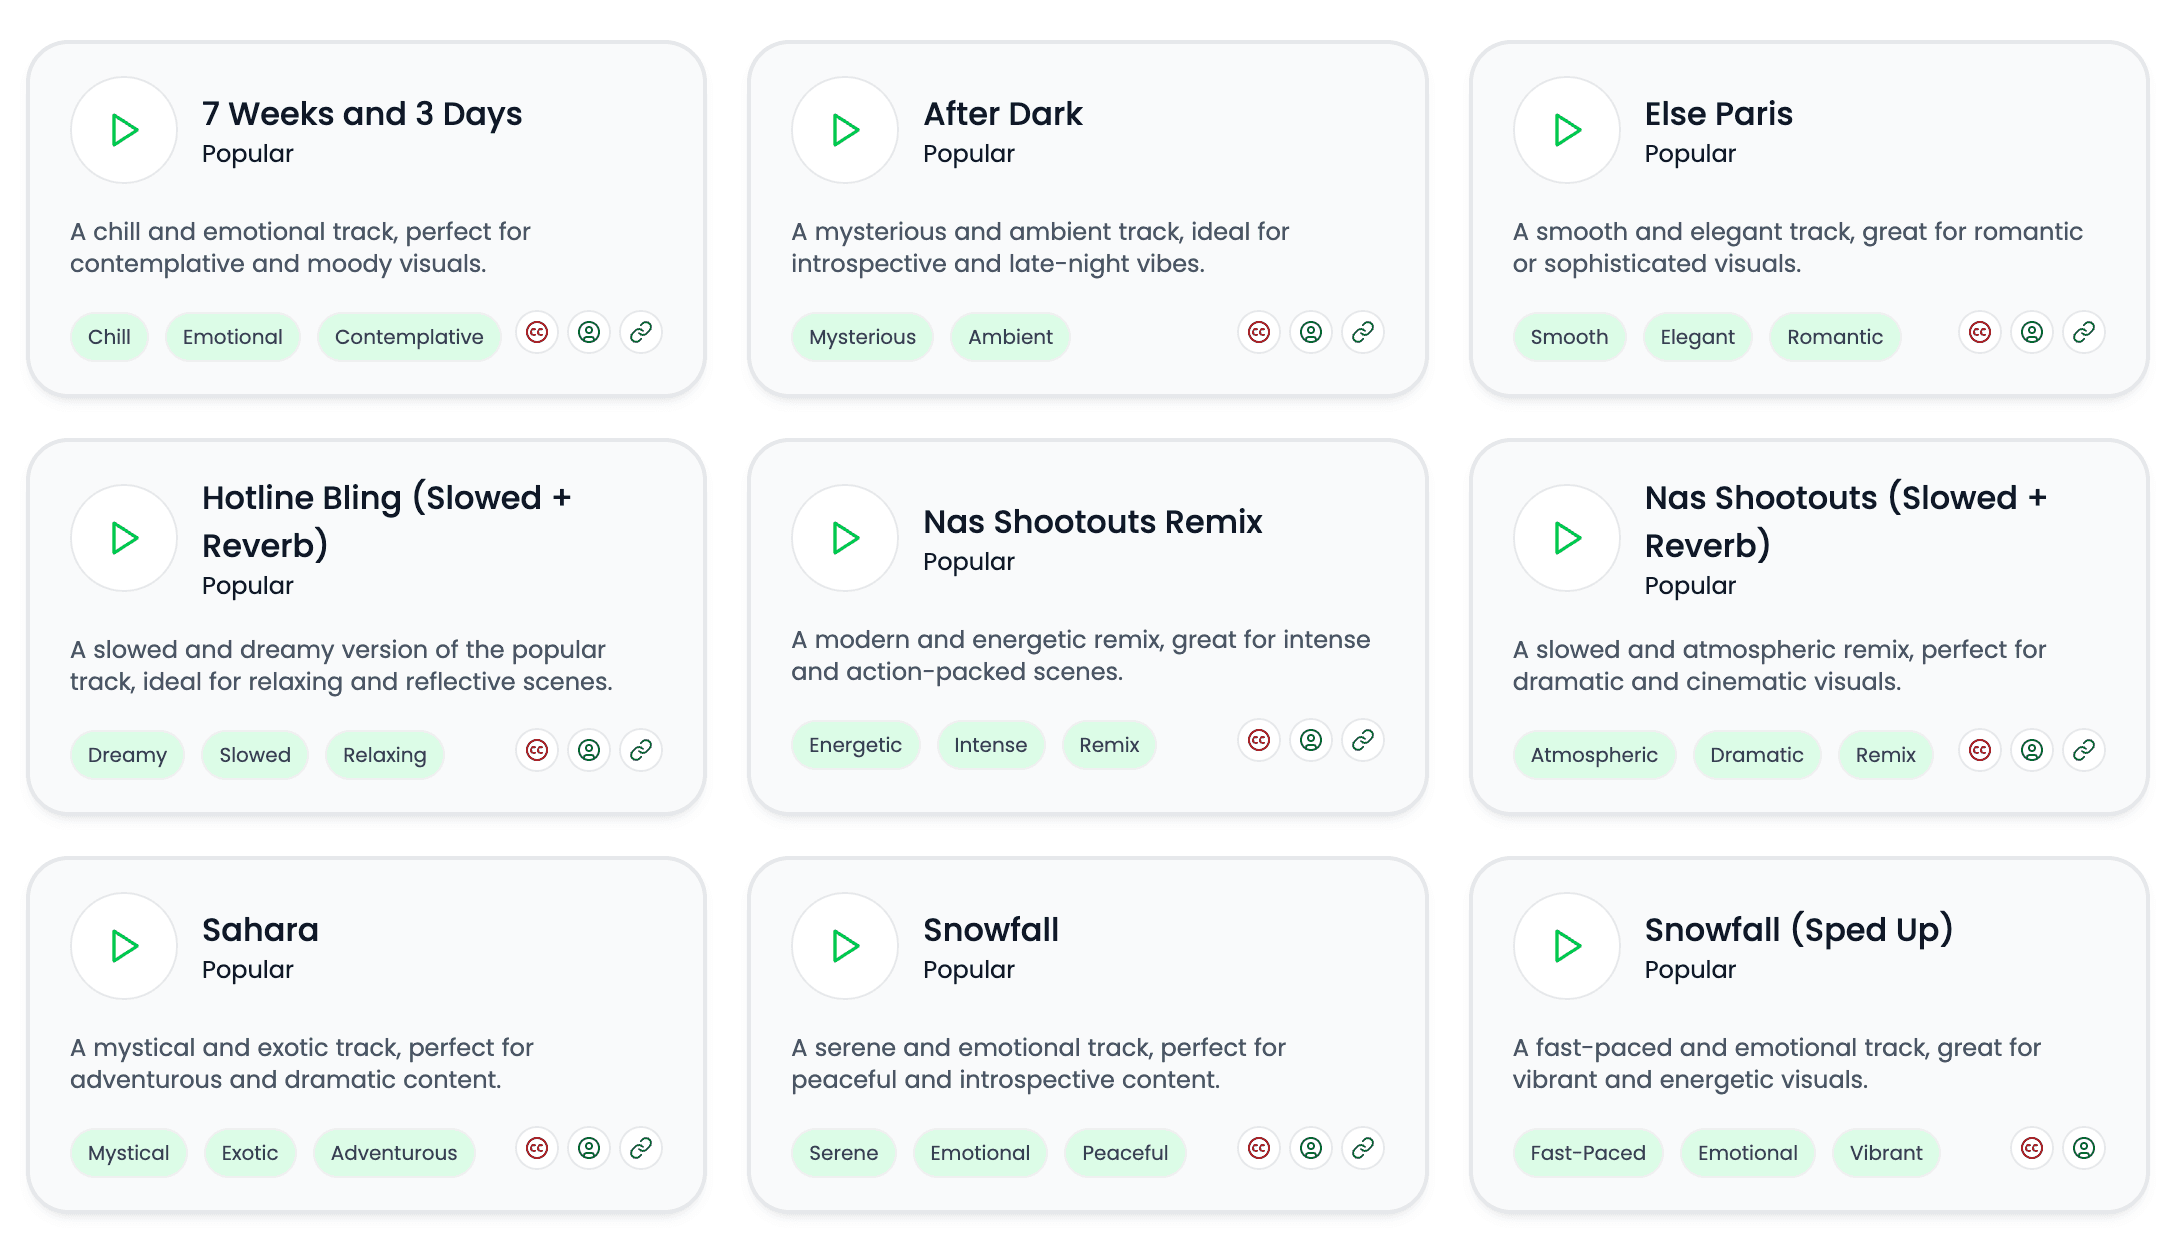Click the attribution person icon on Sahara card

(589, 1148)
